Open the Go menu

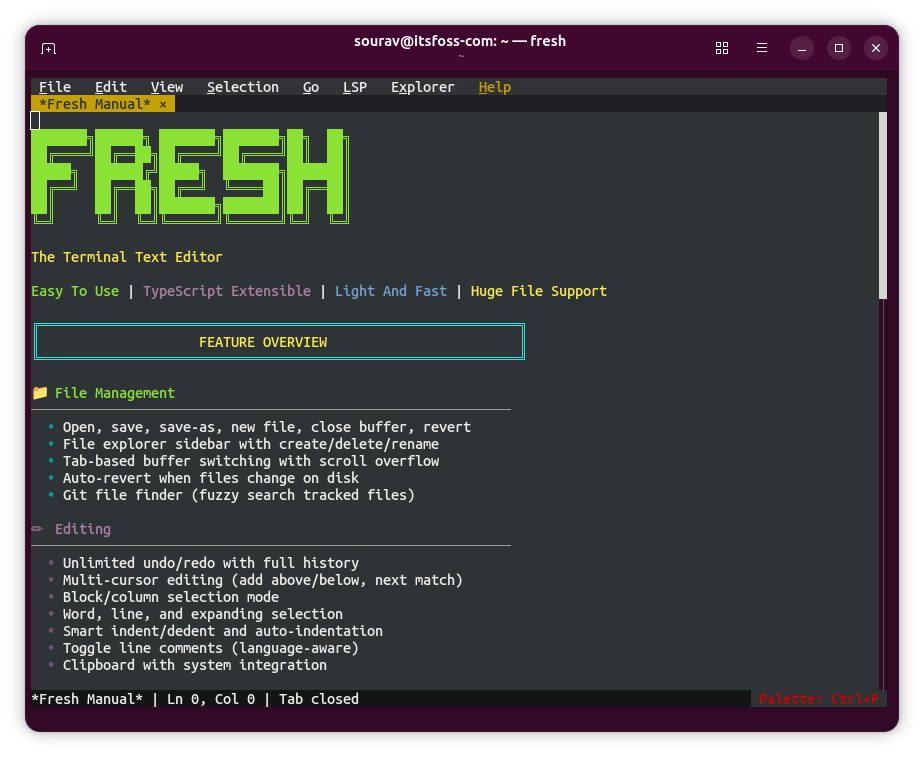310,87
